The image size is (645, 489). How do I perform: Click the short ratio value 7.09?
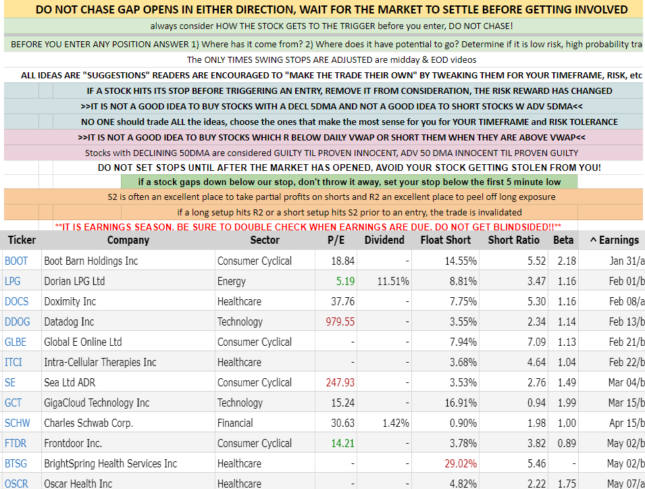click(536, 342)
